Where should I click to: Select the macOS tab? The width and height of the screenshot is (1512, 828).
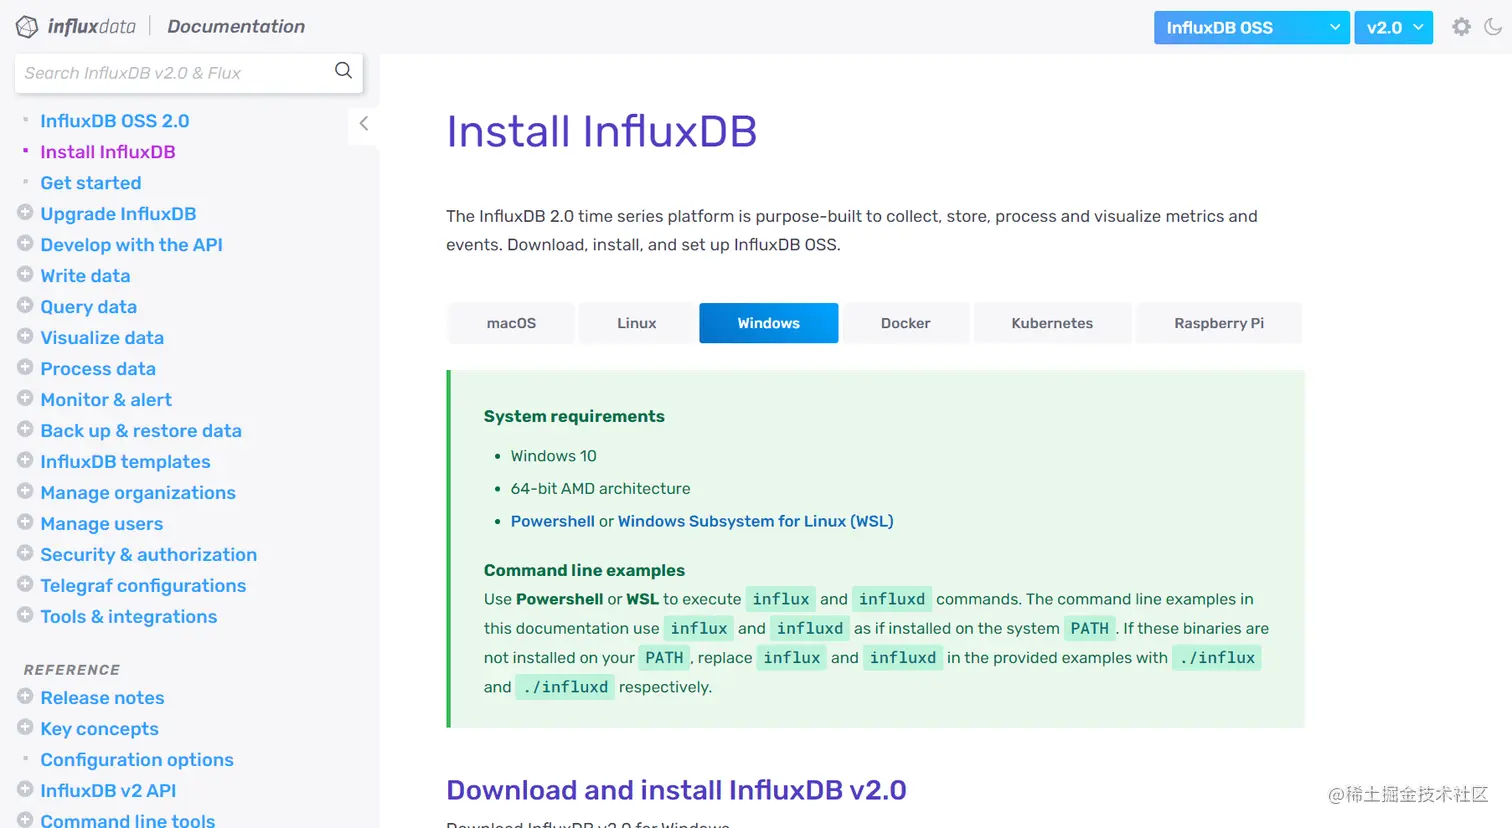pyautogui.click(x=511, y=323)
